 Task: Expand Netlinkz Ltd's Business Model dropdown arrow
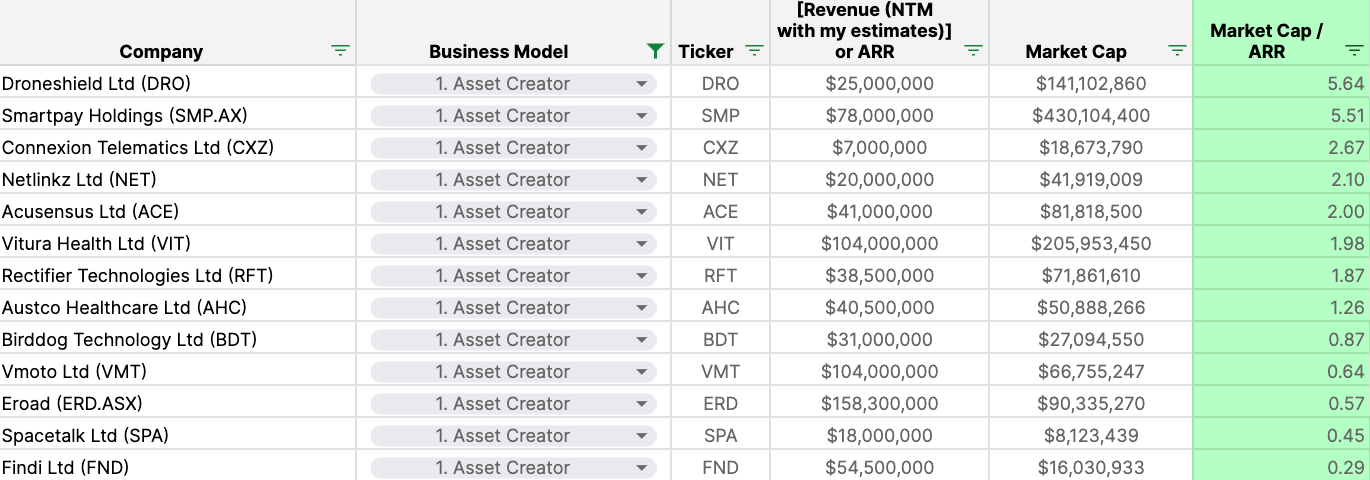641,180
